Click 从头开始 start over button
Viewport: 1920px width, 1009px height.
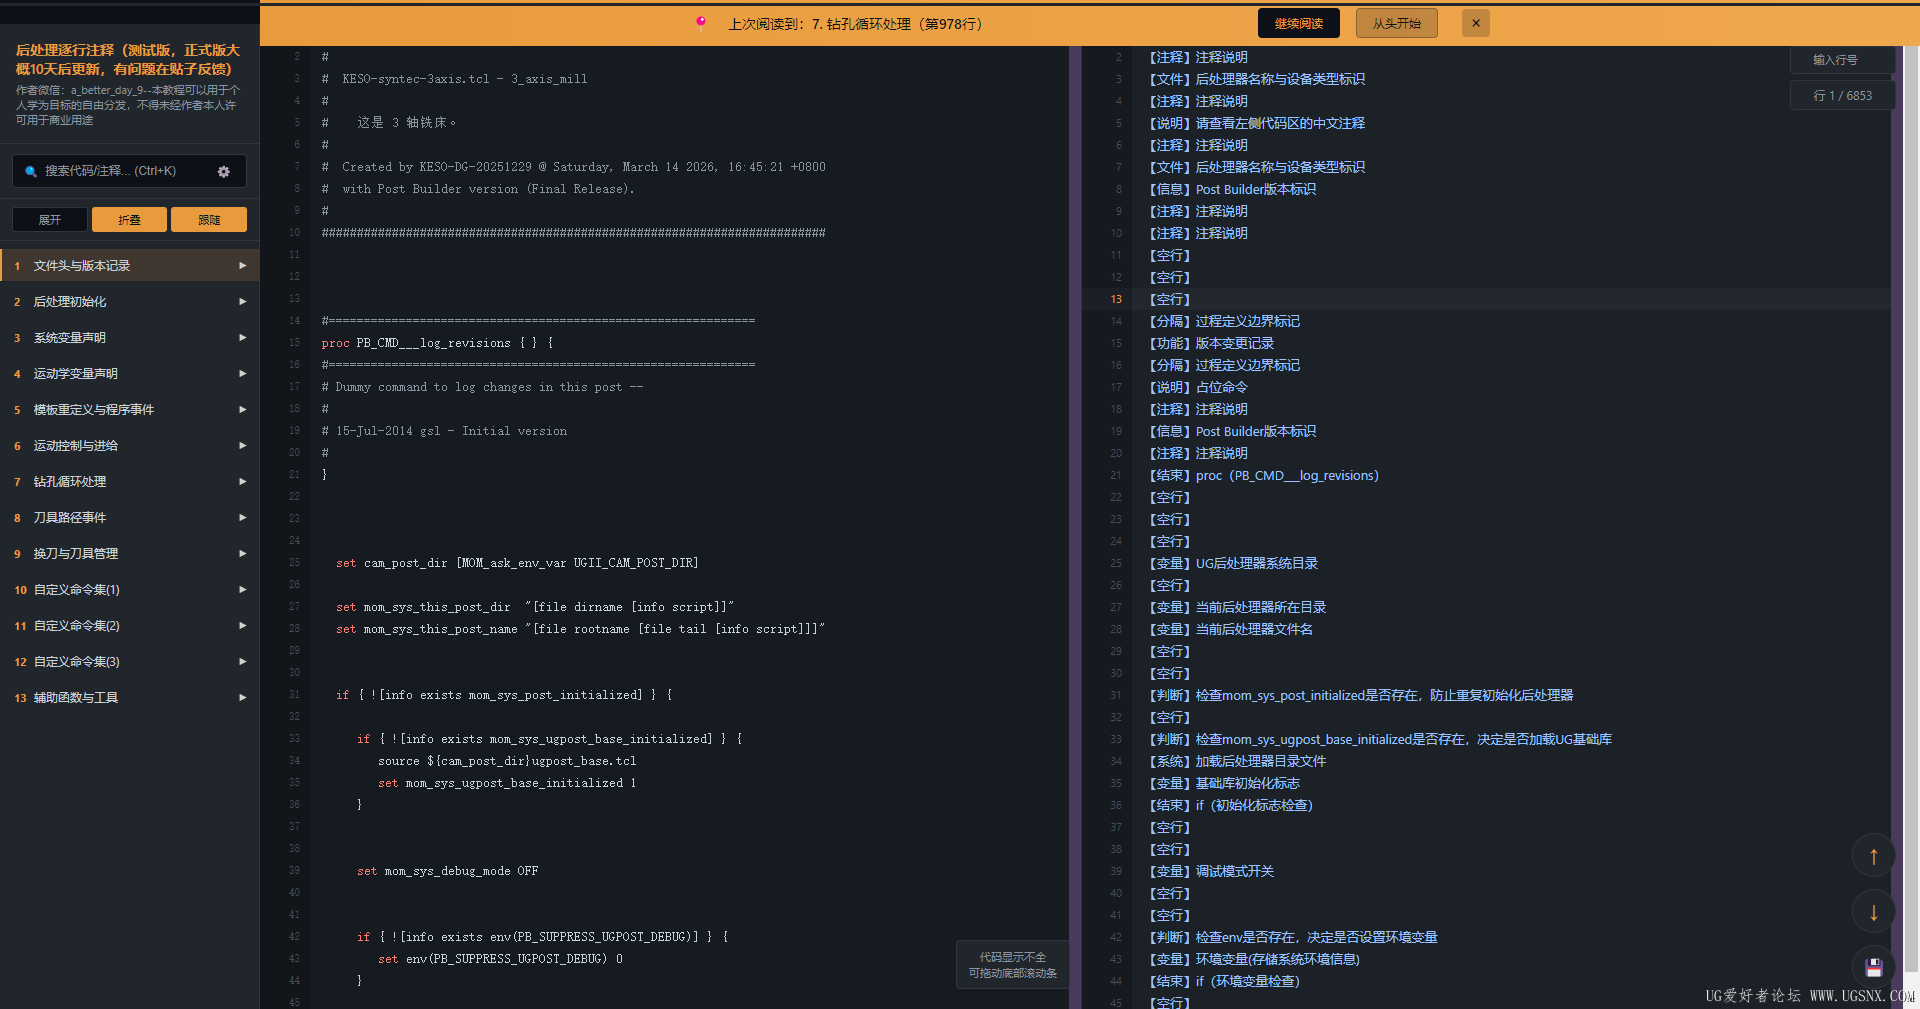[1396, 23]
